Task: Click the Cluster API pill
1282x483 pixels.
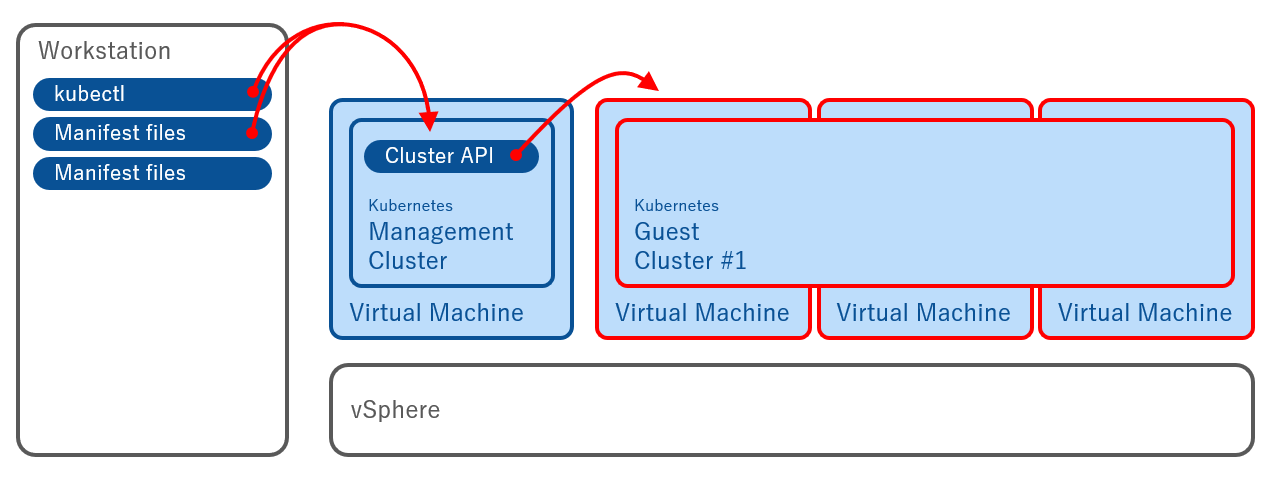Action: pos(440,156)
